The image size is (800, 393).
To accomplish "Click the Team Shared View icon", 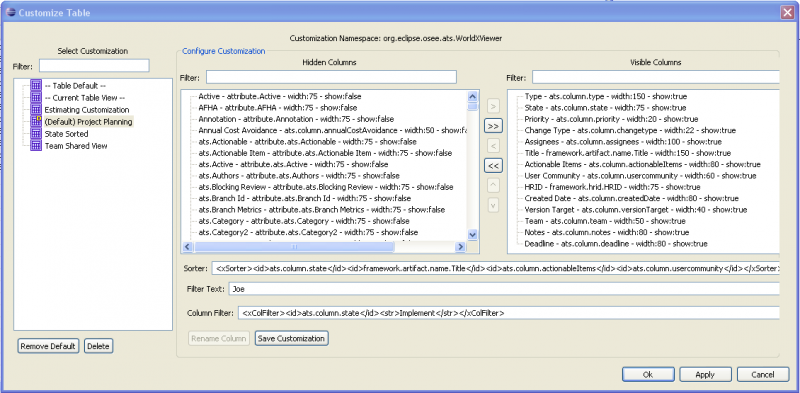I will 36,145.
